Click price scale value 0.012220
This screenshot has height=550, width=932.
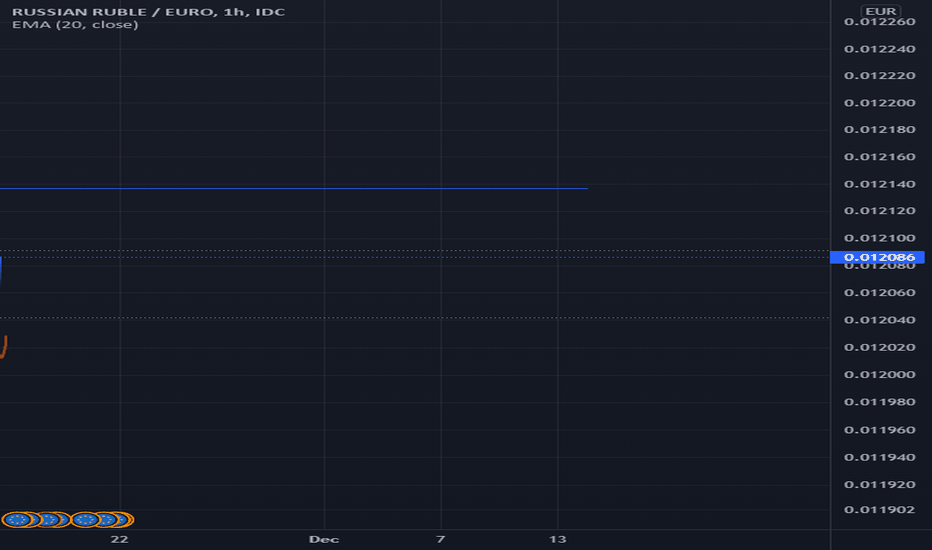(880, 76)
